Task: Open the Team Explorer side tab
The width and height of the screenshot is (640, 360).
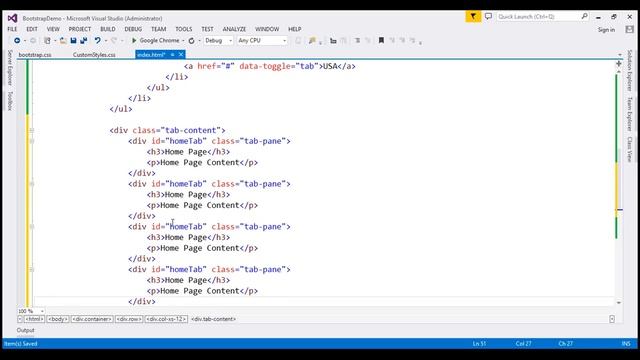Action: [x=629, y=114]
